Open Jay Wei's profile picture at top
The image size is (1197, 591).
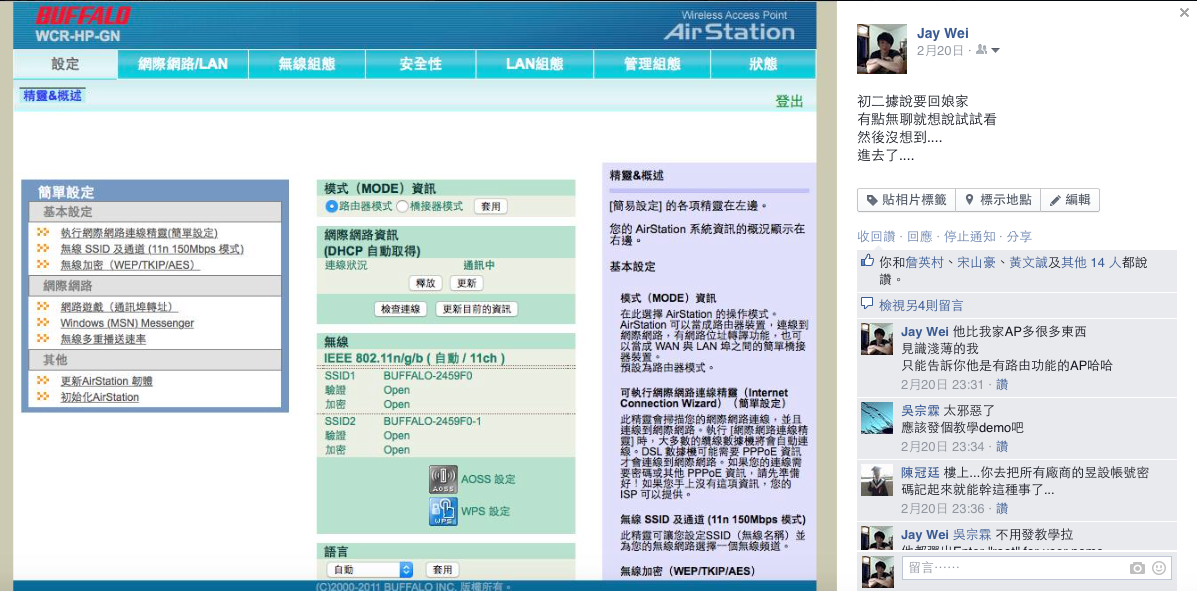(x=882, y=48)
